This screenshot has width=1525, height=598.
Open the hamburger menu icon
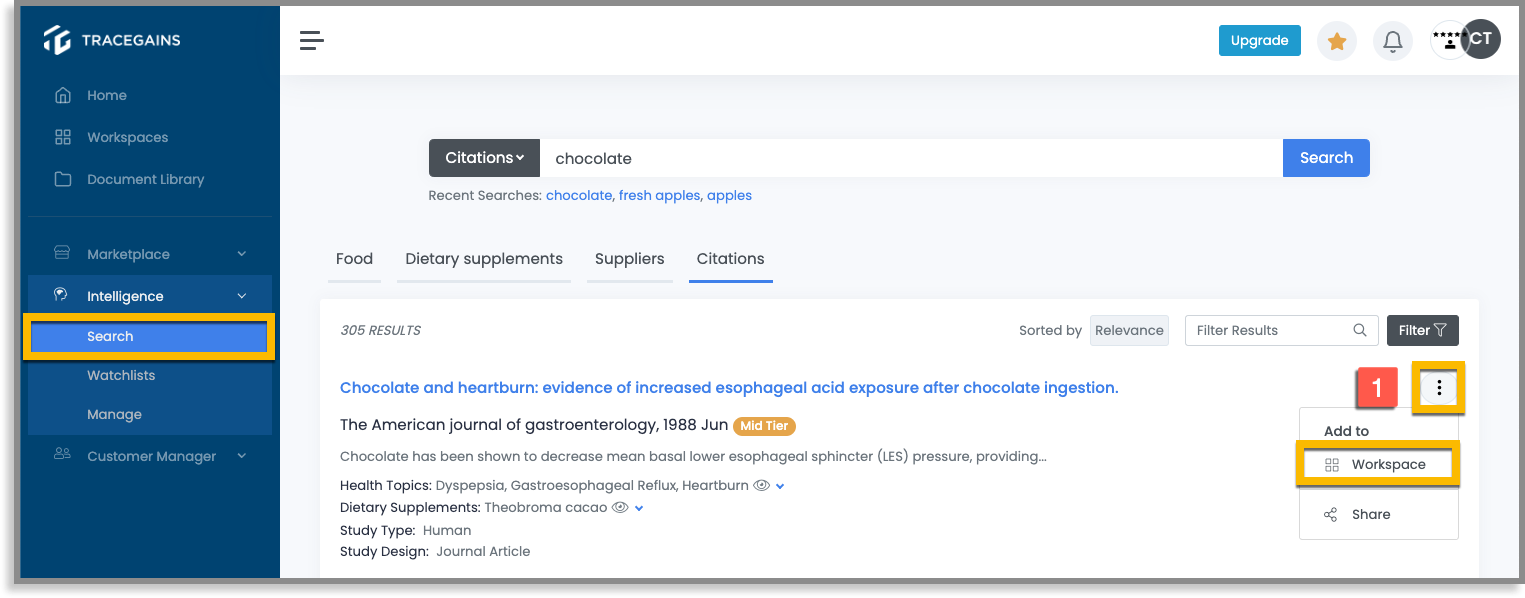point(312,41)
